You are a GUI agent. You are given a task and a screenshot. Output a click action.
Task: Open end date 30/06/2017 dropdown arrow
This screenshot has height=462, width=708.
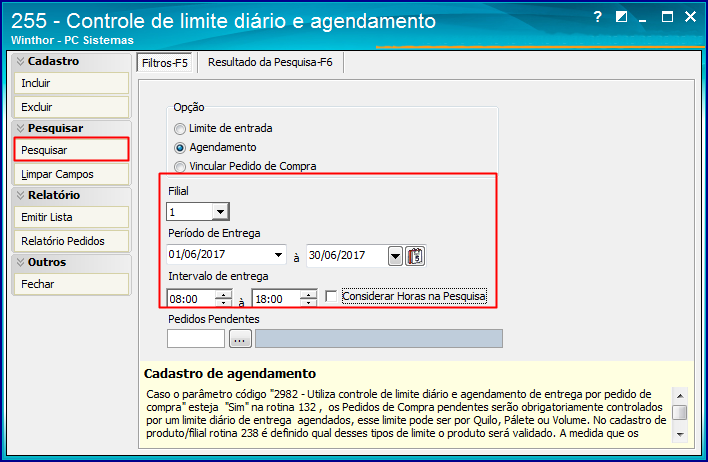pos(395,256)
